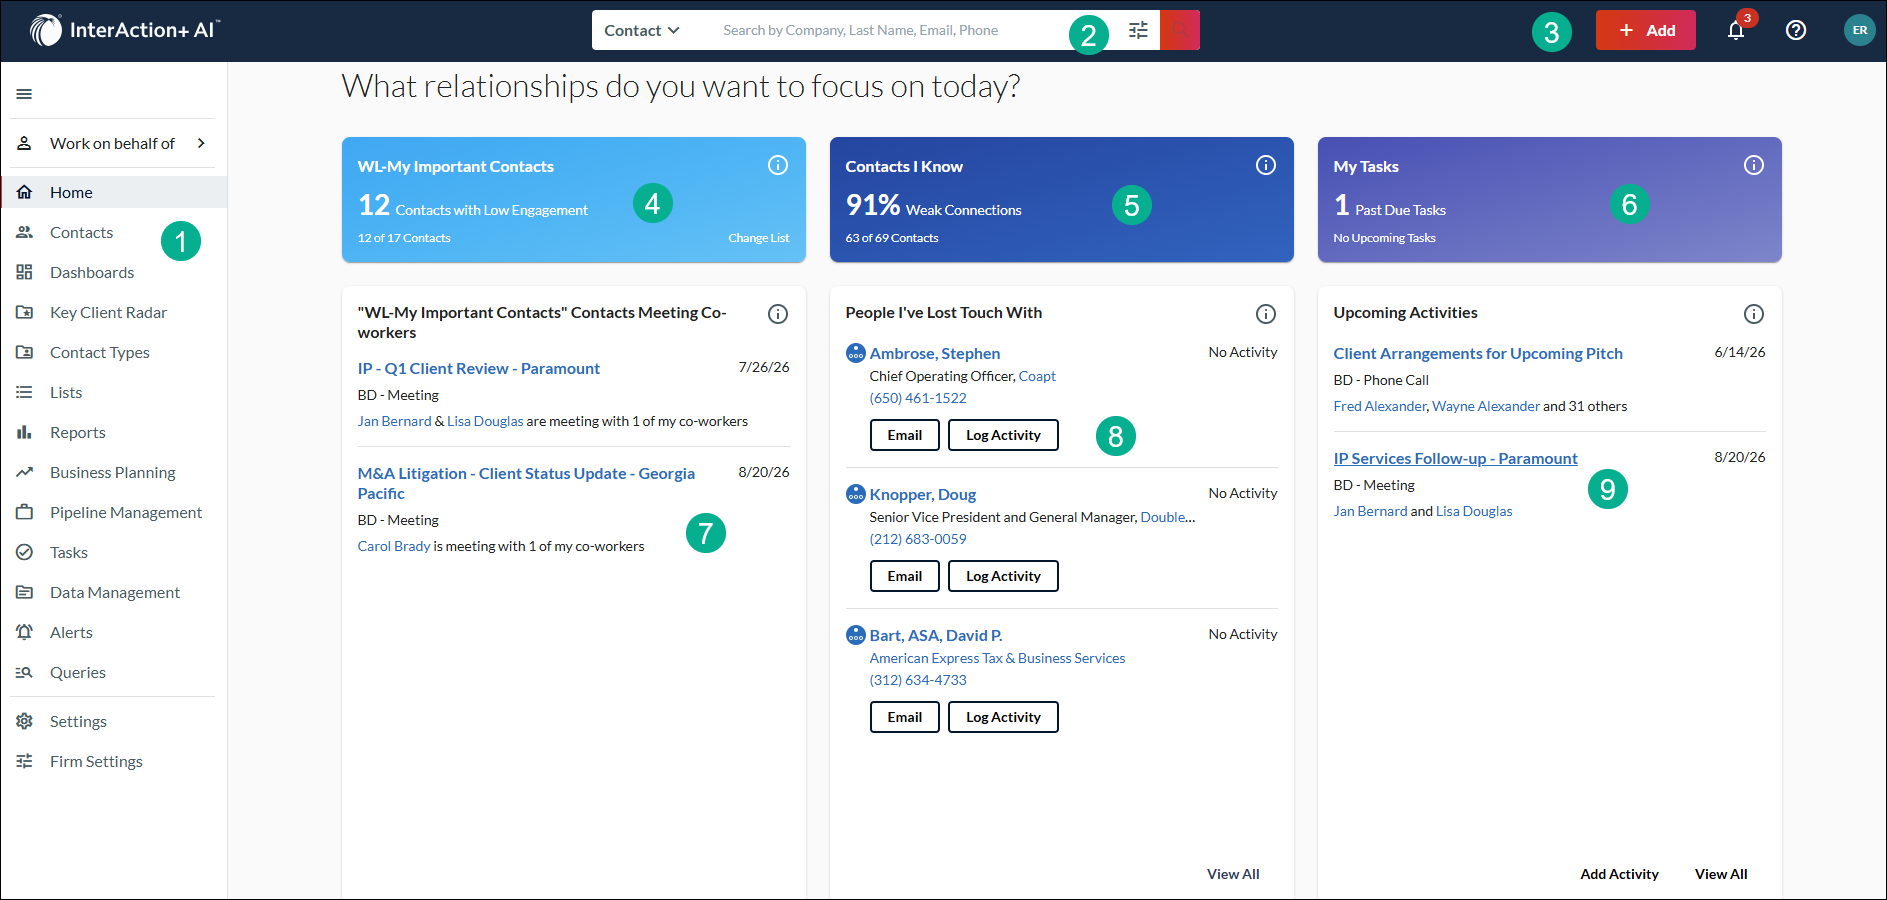The height and width of the screenshot is (900, 1887).
Task: Click the InterAction+ AI logo
Action: [124, 30]
